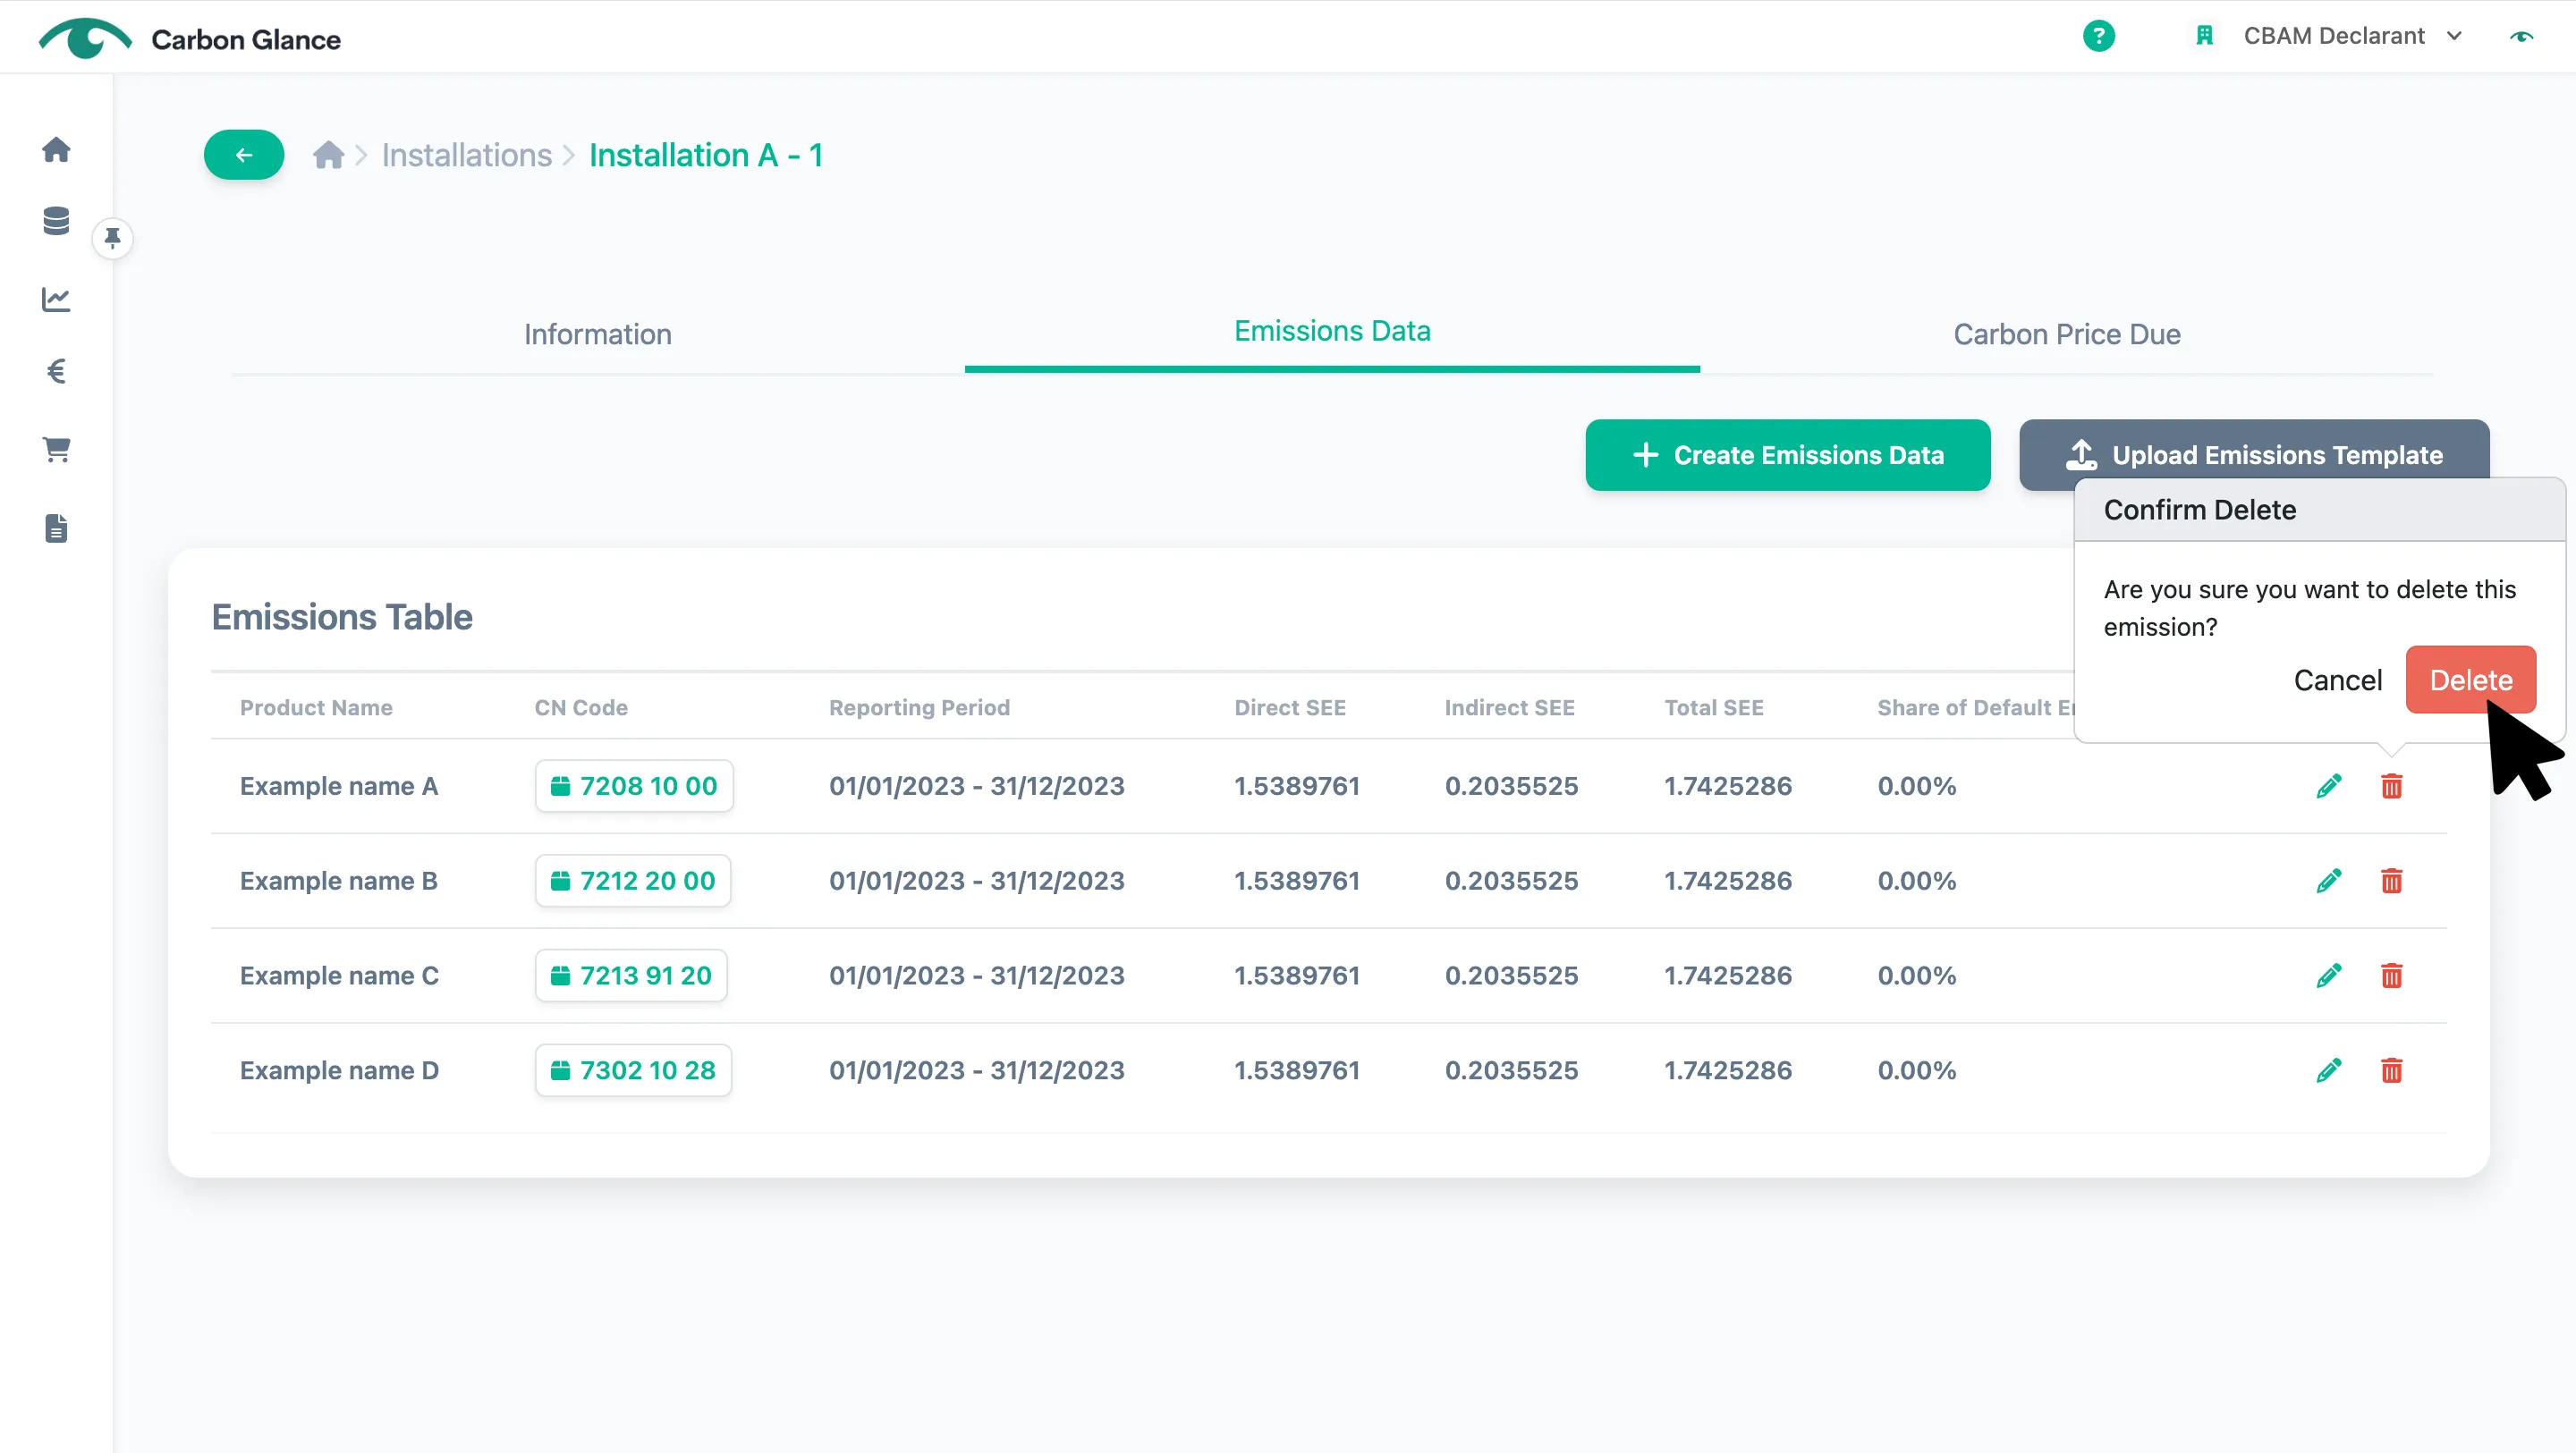Open the Home sidebar icon
The height and width of the screenshot is (1453, 2576).
56,149
